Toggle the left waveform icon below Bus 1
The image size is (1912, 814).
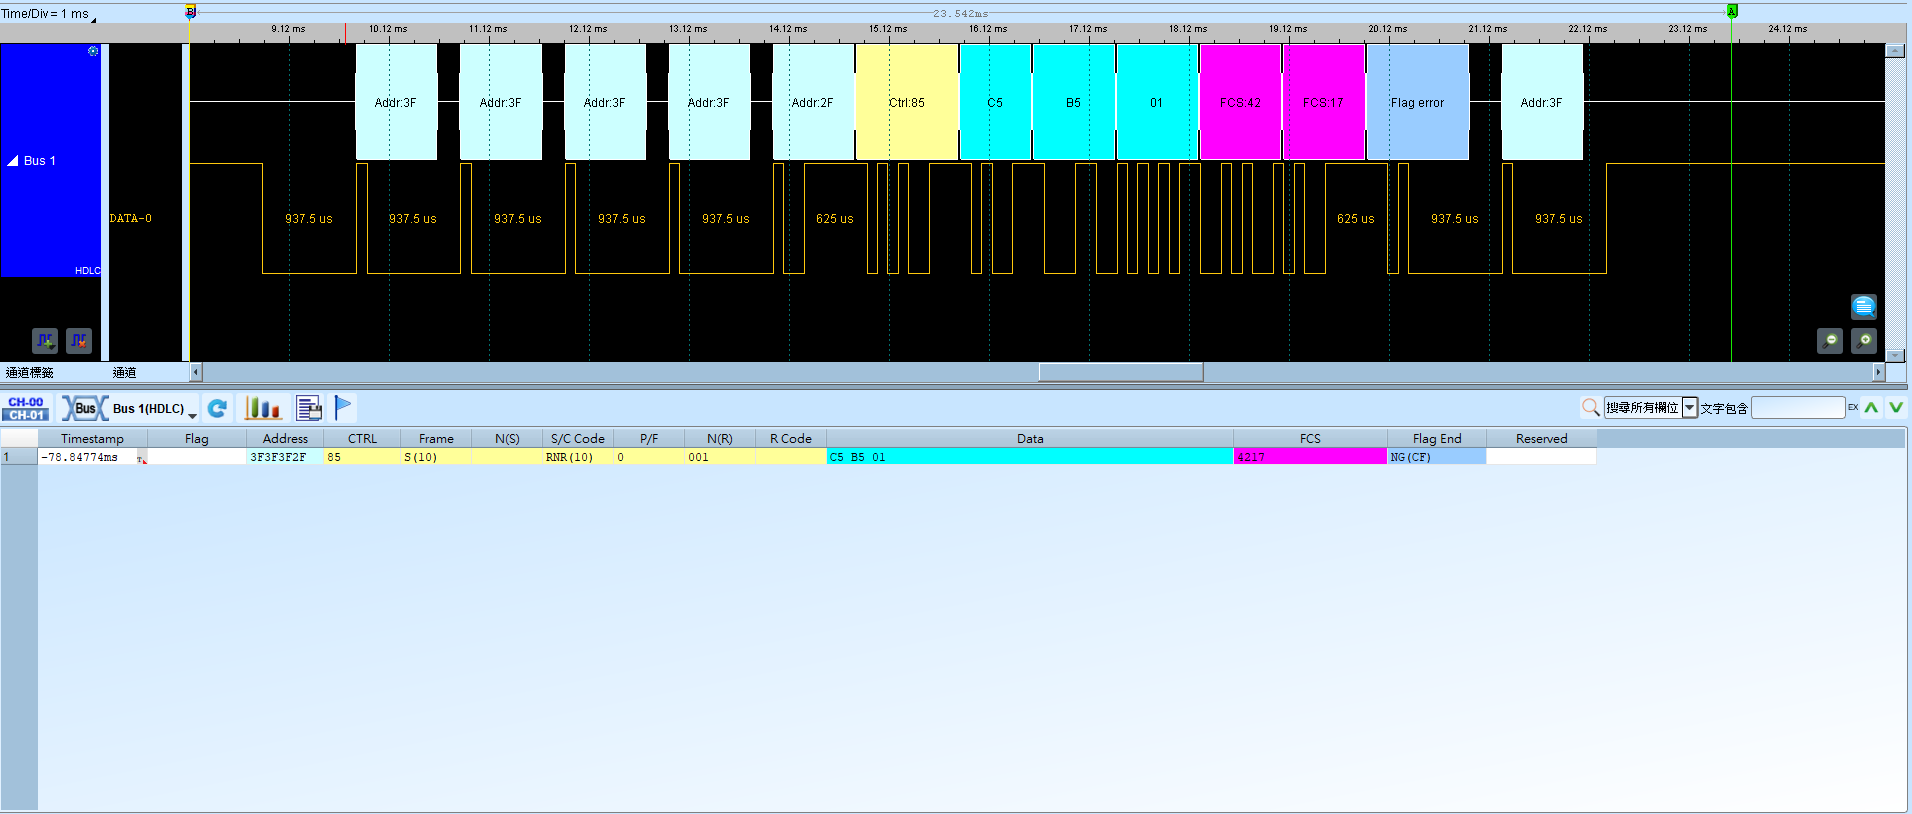[x=45, y=341]
